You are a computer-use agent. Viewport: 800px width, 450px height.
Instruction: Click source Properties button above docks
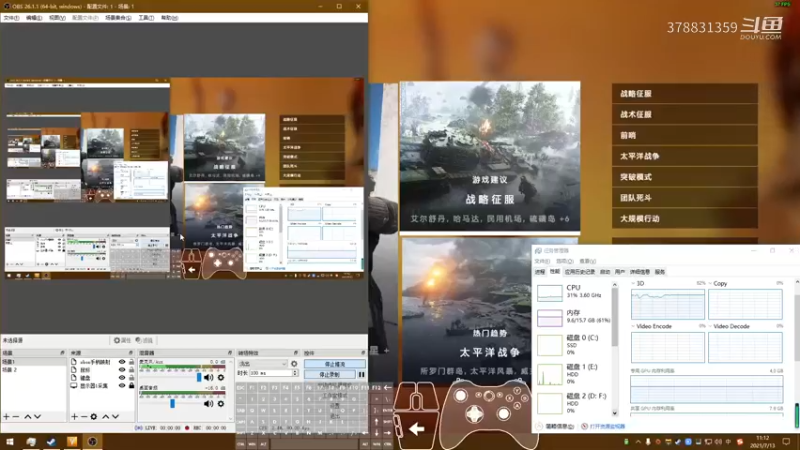click(x=122, y=340)
